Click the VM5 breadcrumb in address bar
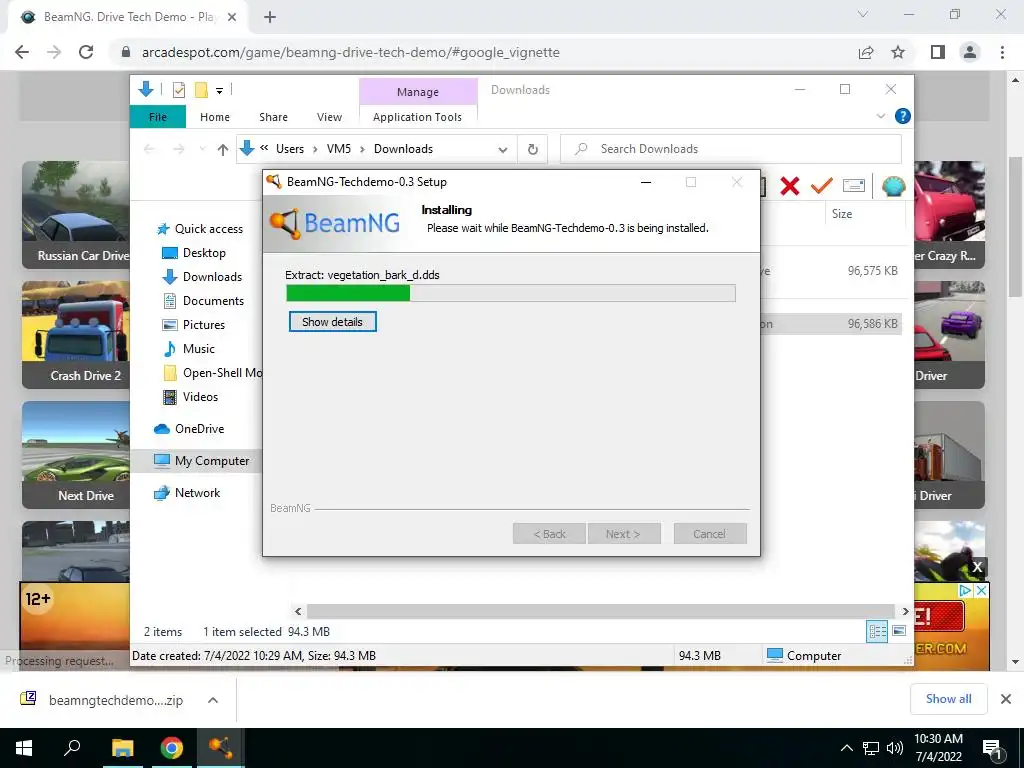Image resolution: width=1024 pixels, height=768 pixels. tap(338, 149)
